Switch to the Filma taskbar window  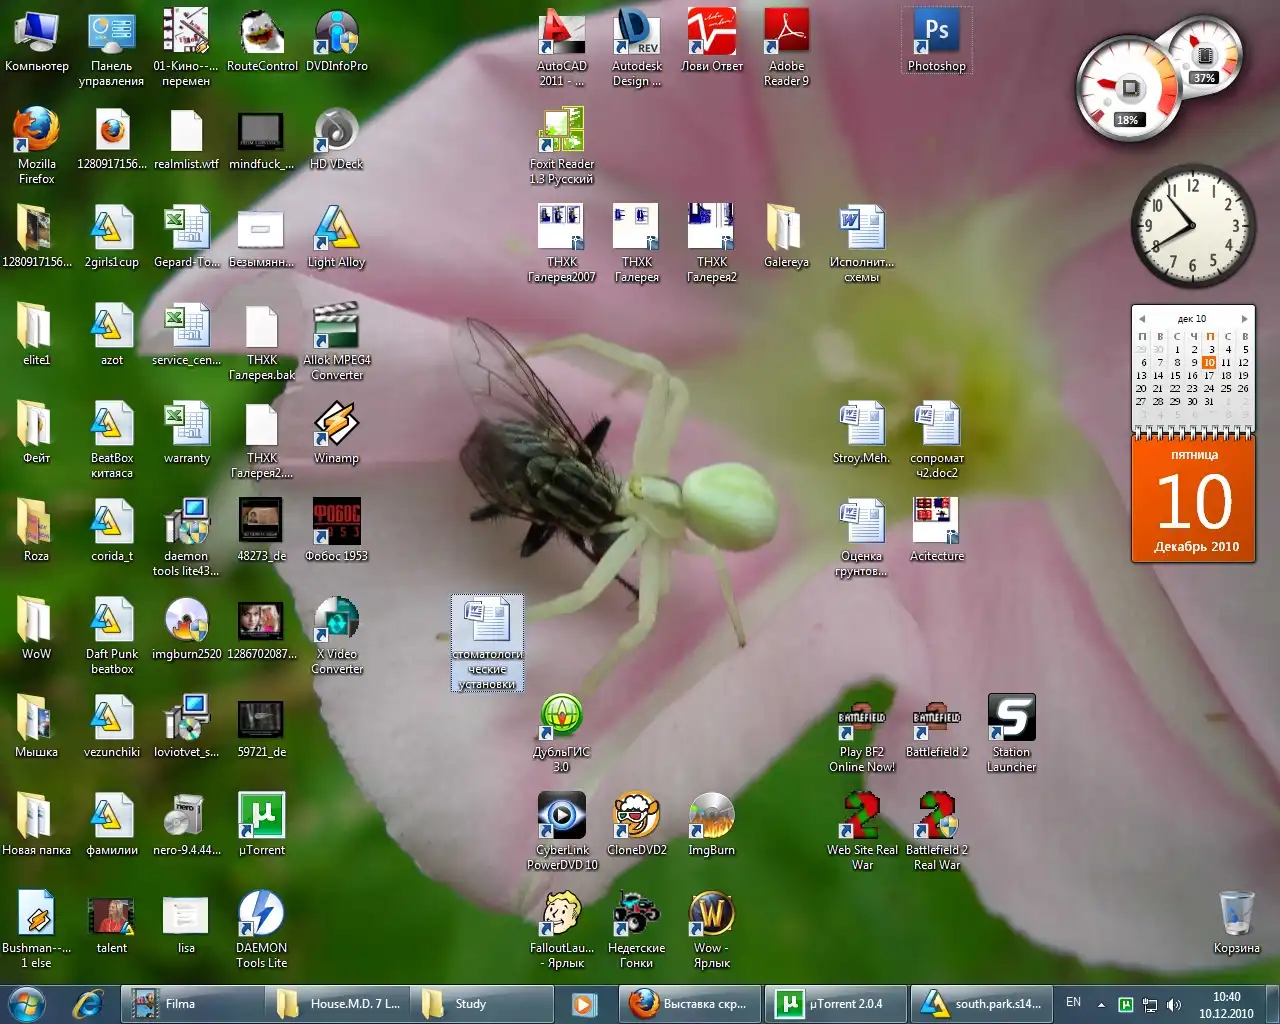[191, 1004]
